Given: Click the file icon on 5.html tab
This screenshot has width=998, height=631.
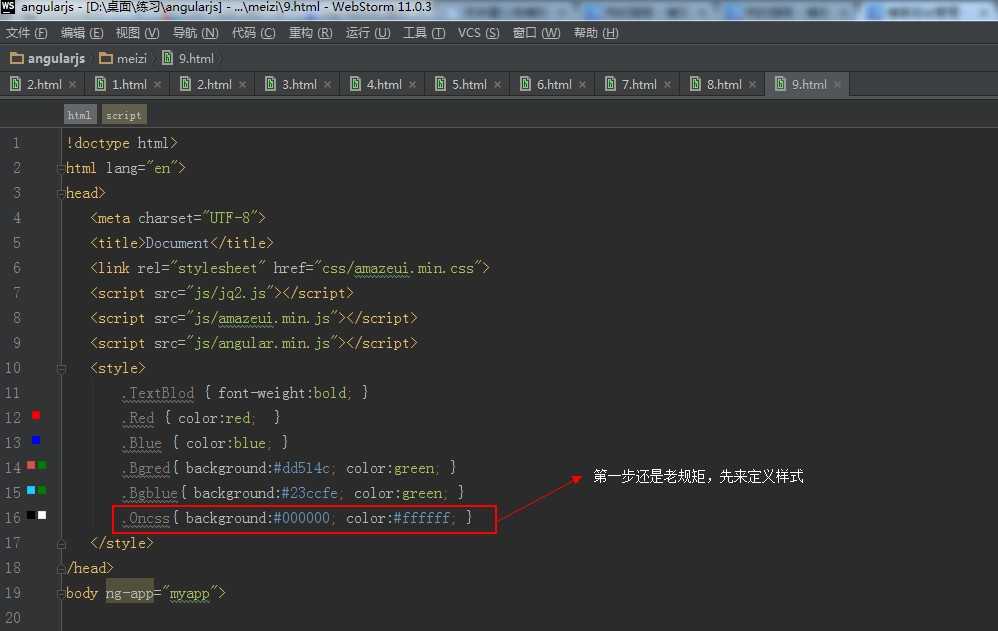Looking at the screenshot, I should [x=440, y=84].
